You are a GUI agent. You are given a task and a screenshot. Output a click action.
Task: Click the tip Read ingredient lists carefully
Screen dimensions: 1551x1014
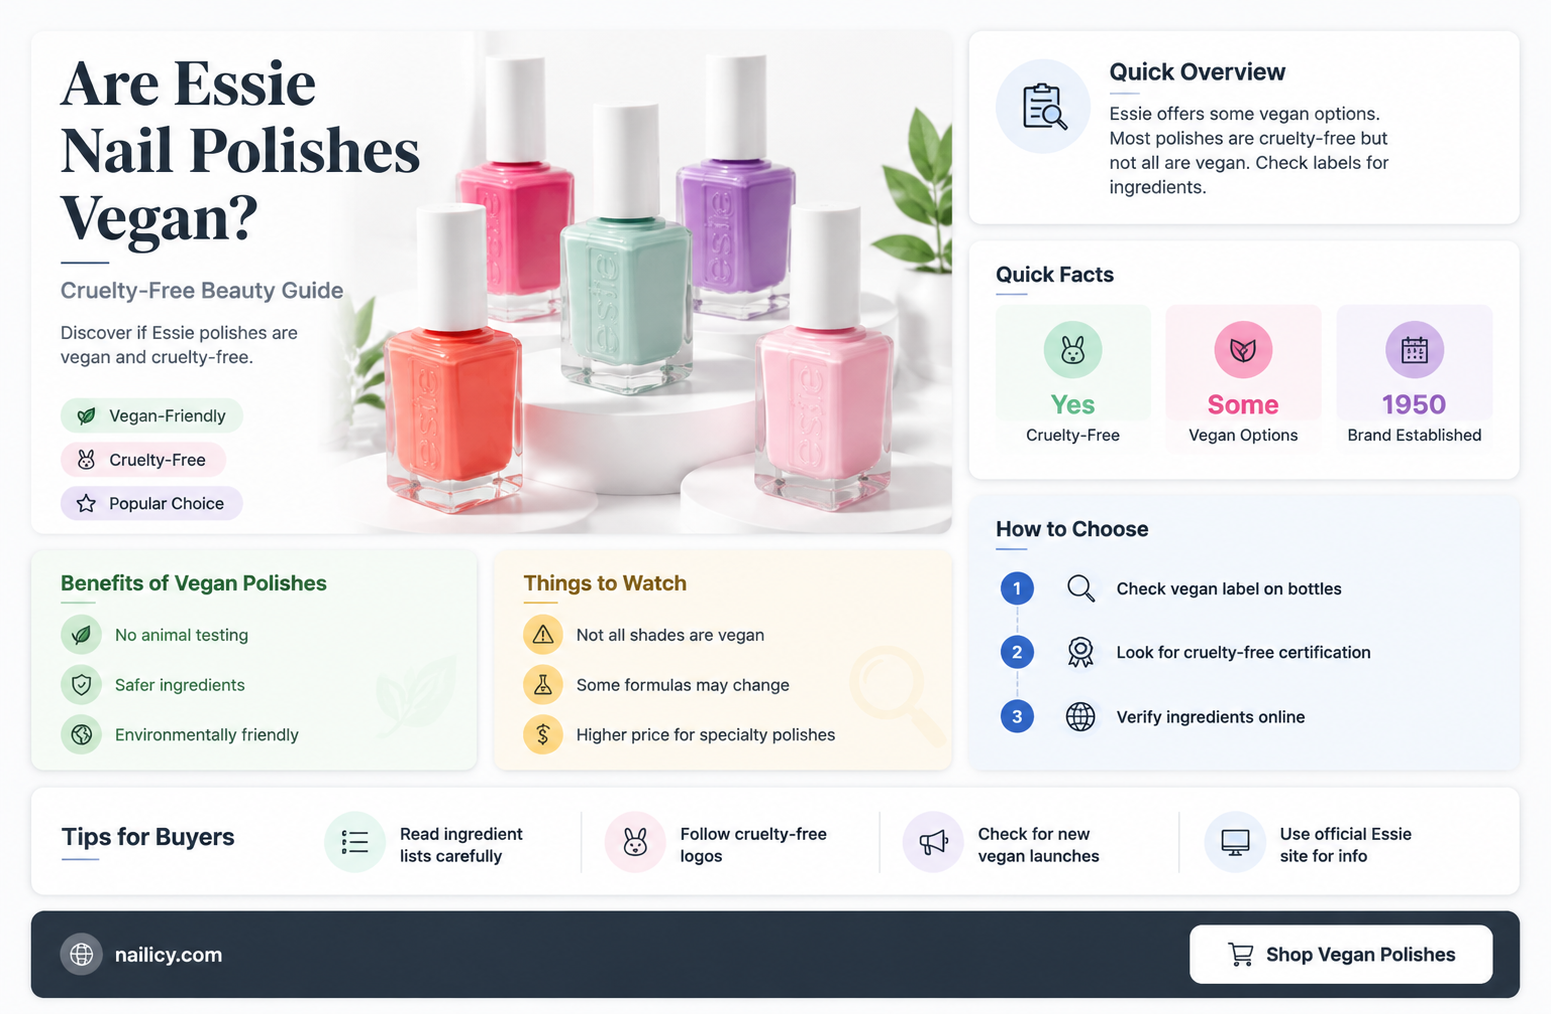[461, 845]
